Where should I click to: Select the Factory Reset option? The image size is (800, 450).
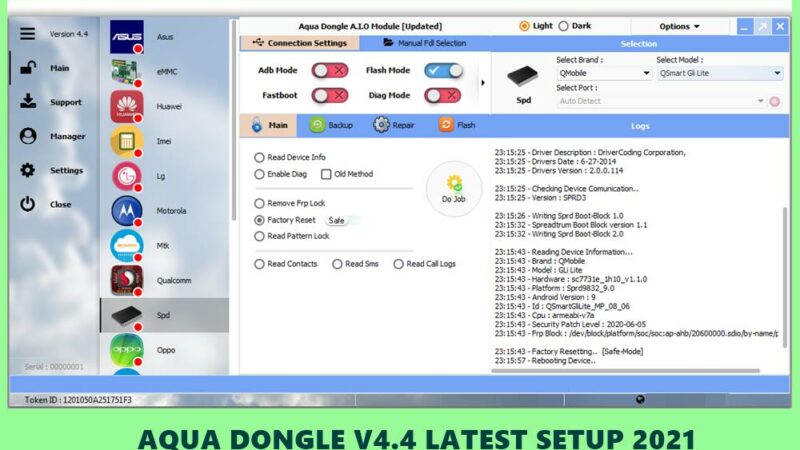(x=259, y=220)
